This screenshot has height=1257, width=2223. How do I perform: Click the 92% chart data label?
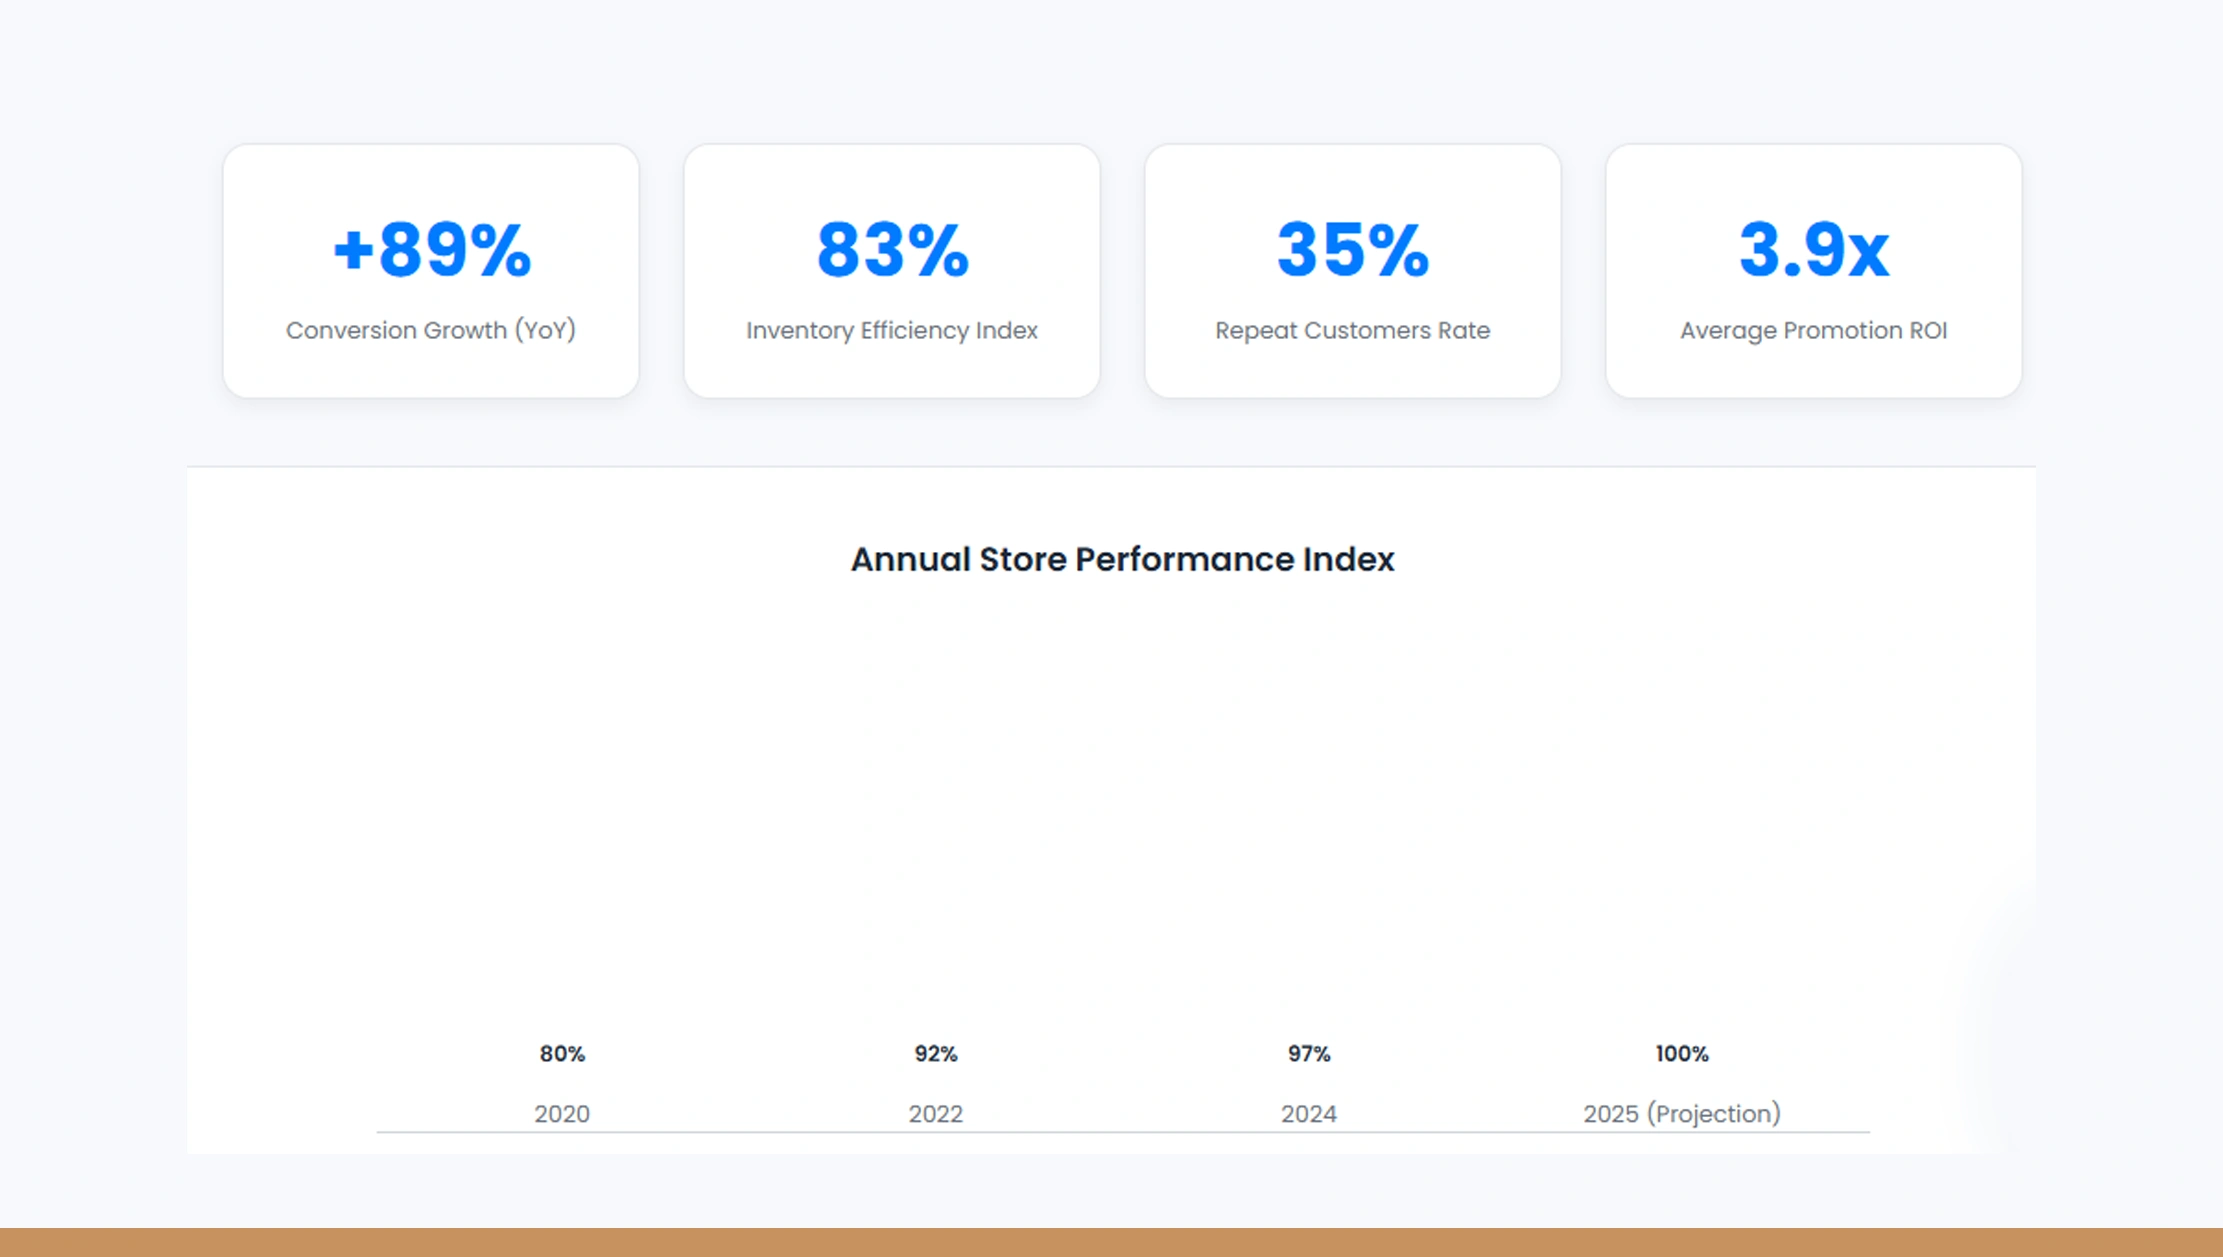[935, 1053]
